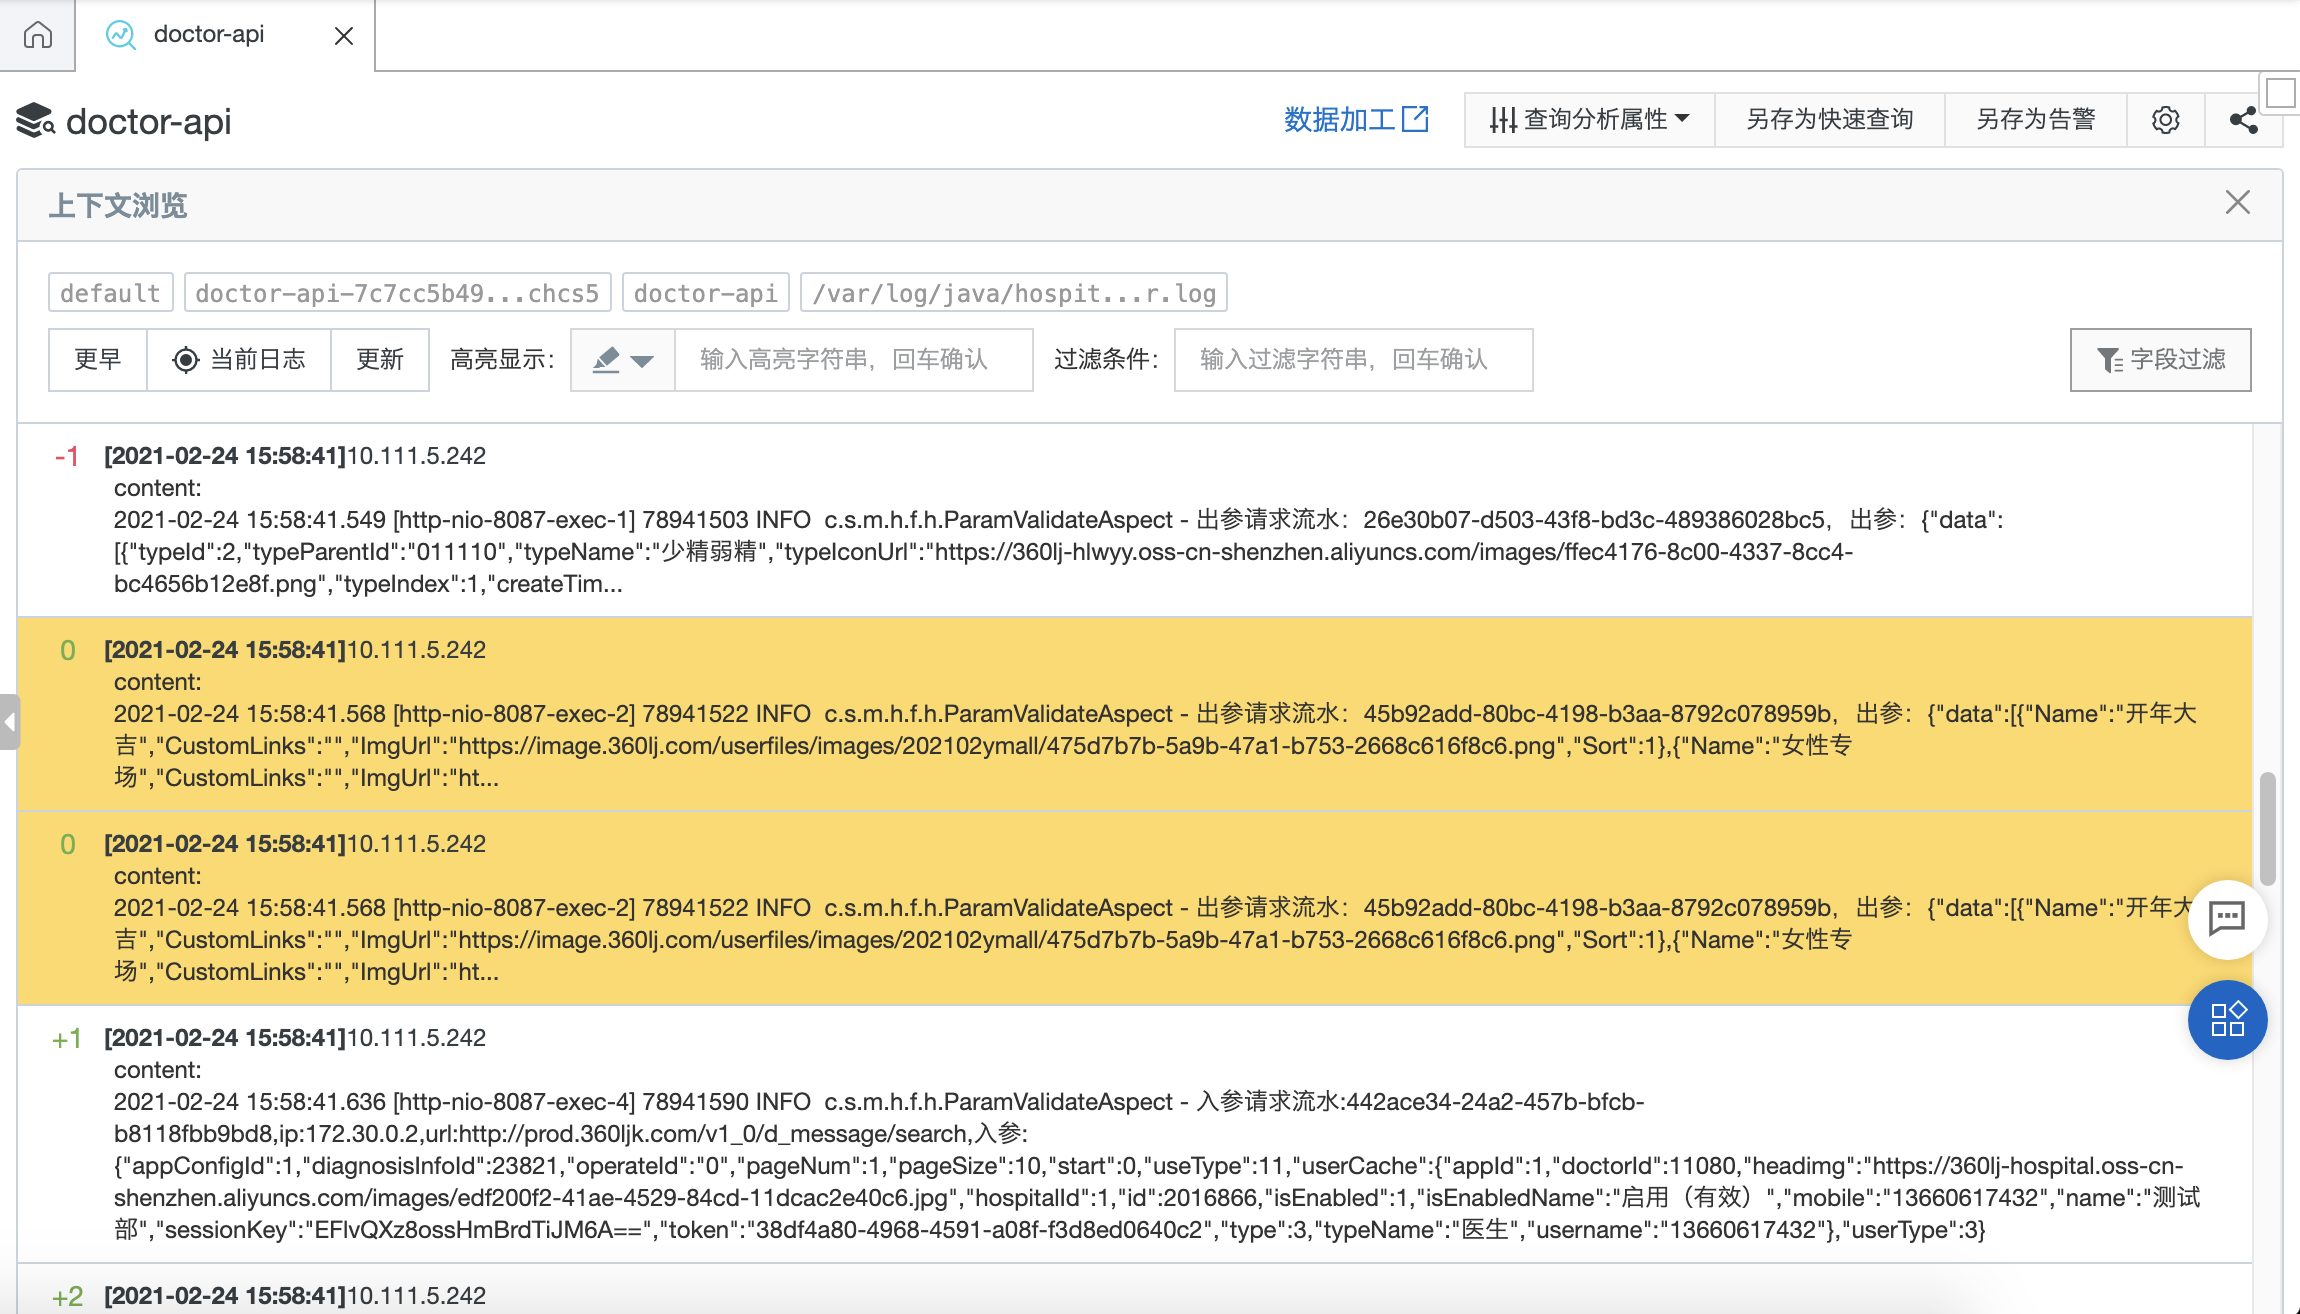Open the highlight color picker dropdown

(x=622, y=360)
